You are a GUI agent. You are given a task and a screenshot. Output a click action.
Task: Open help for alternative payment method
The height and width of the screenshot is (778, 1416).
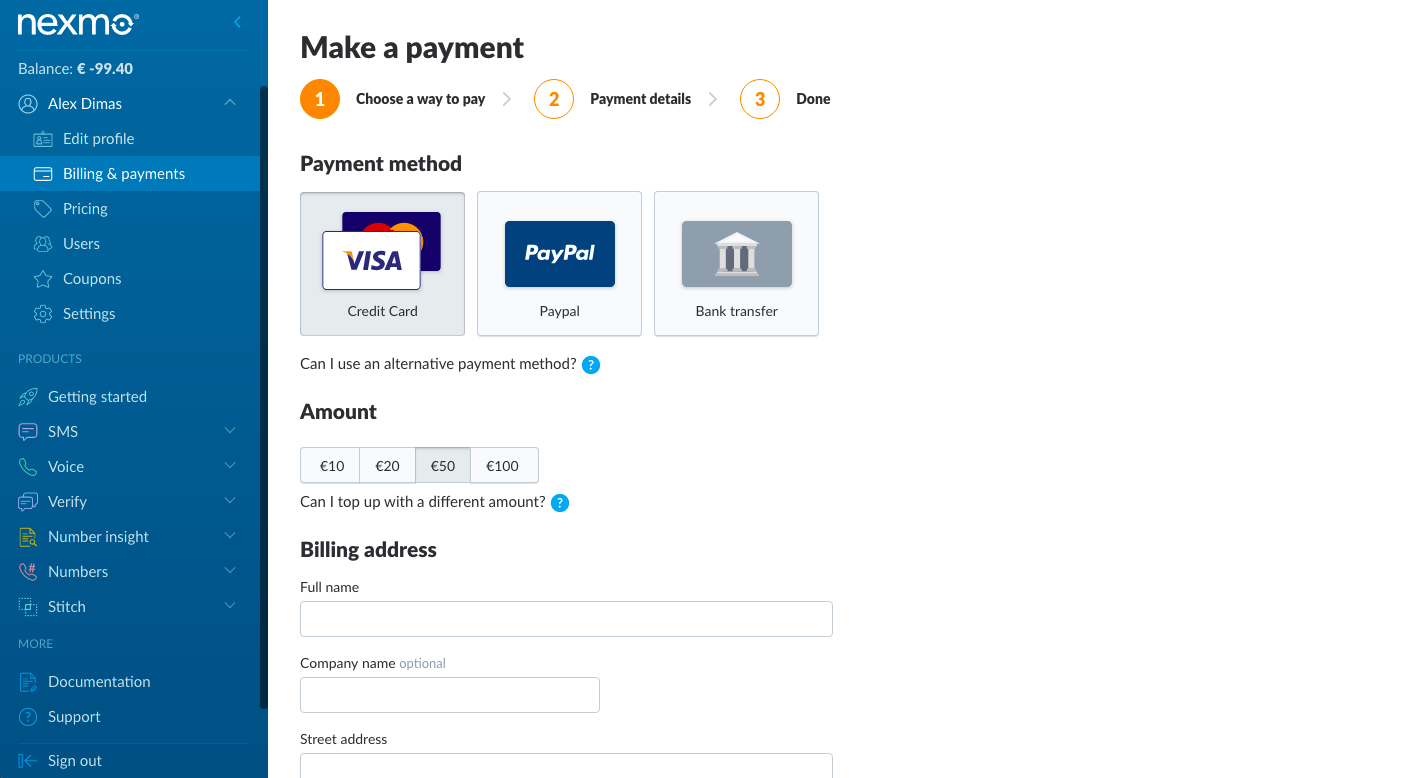(591, 365)
